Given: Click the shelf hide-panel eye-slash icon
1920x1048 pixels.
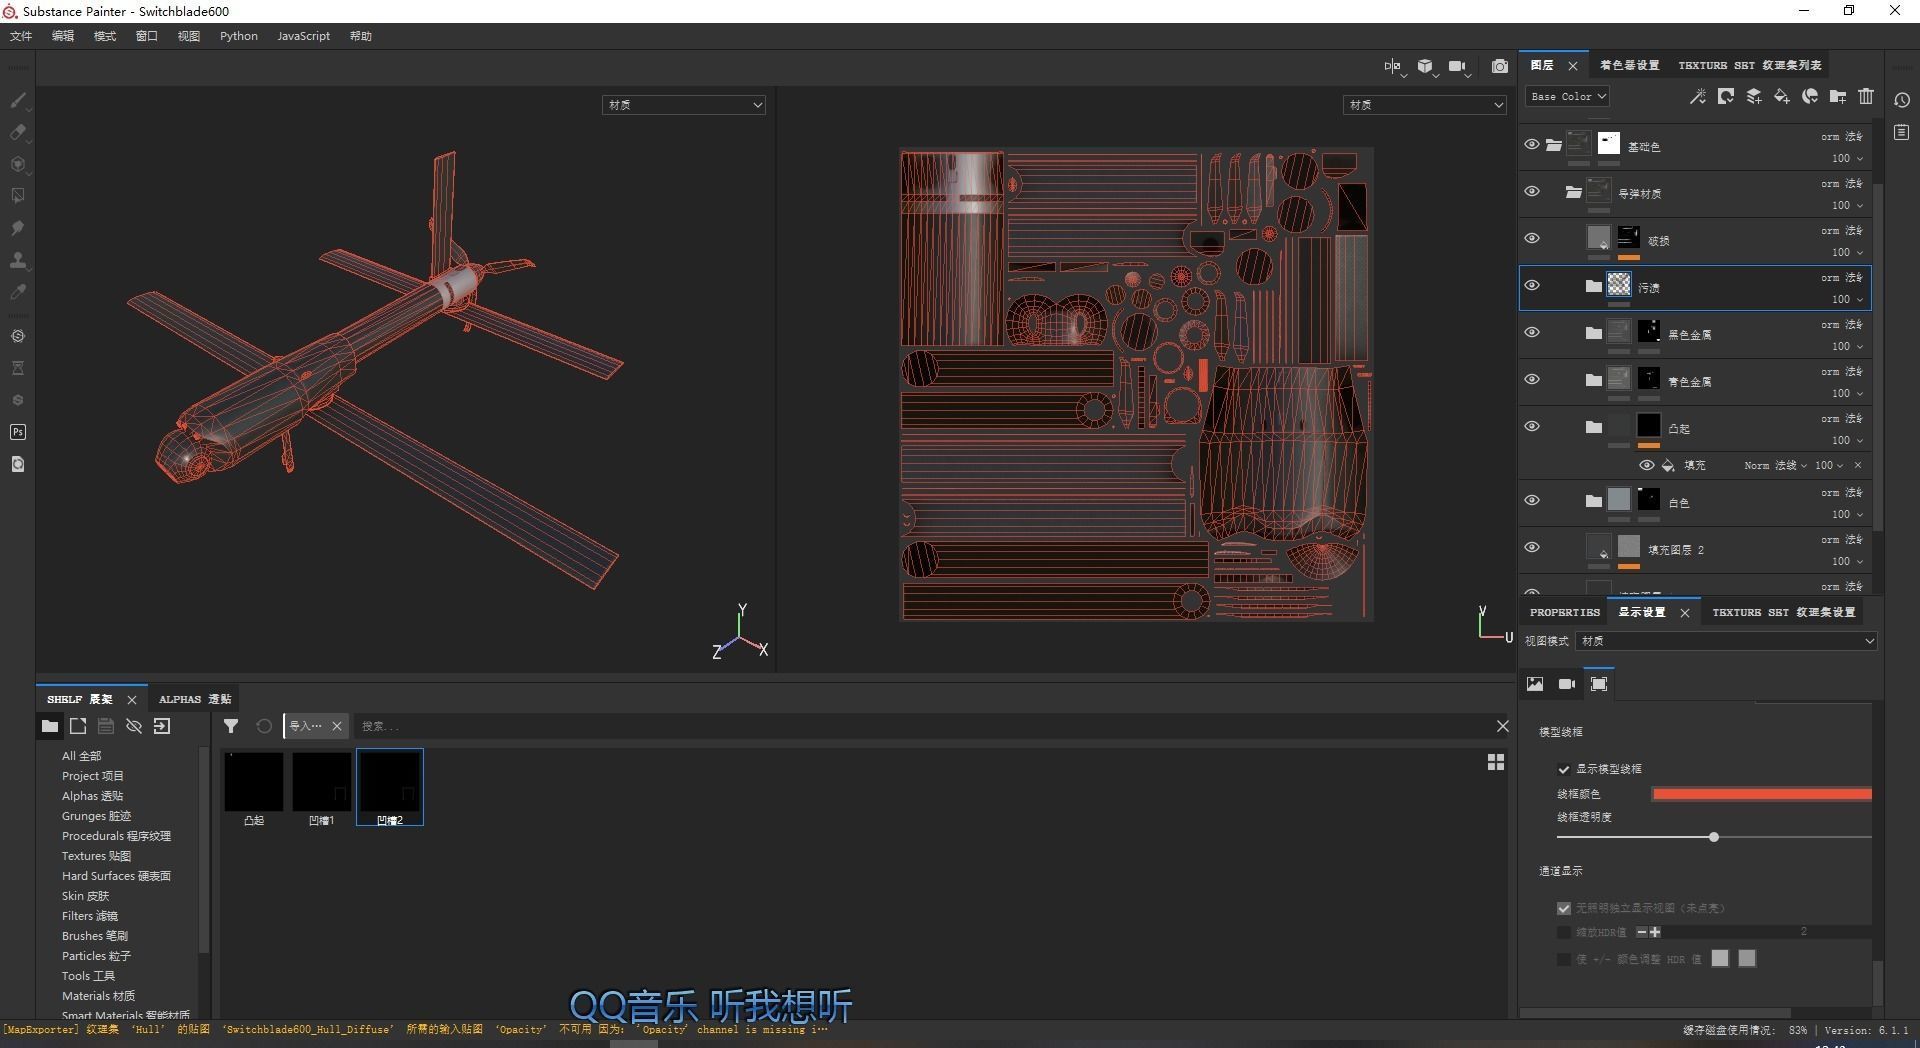Looking at the screenshot, I should (x=134, y=726).
